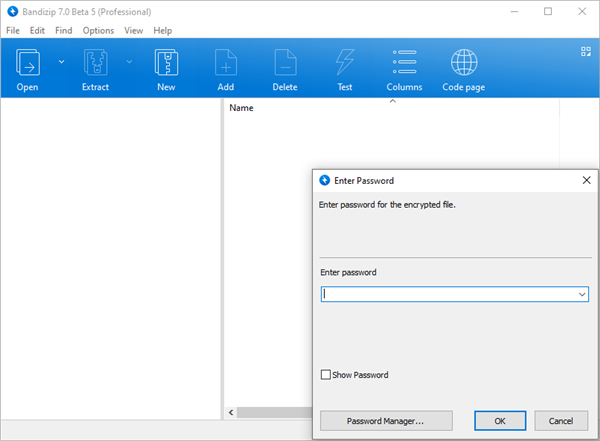Create a new archive with New icon

166,64
